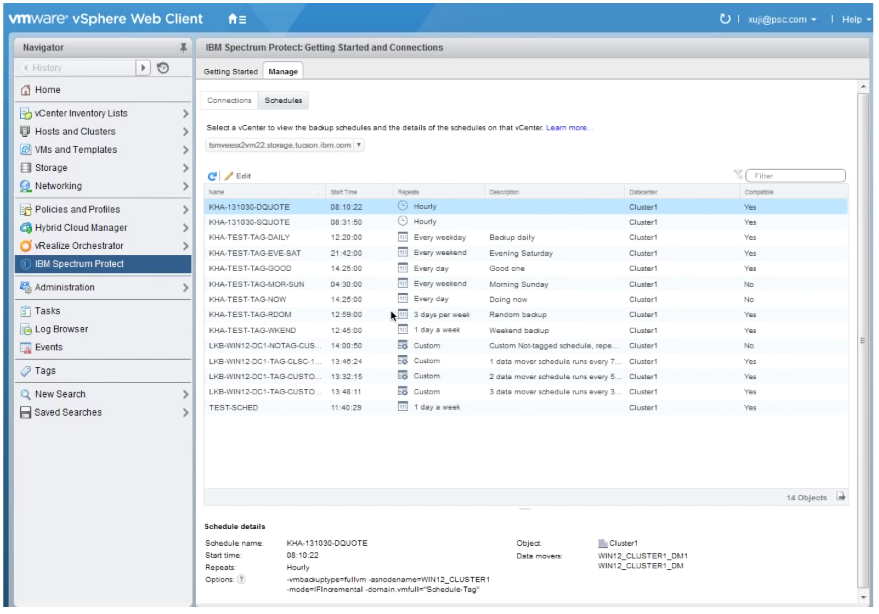Click the Home house icon
Image resolution: width=879 pixels, height=614 pixels.
[x=25, y=90]
